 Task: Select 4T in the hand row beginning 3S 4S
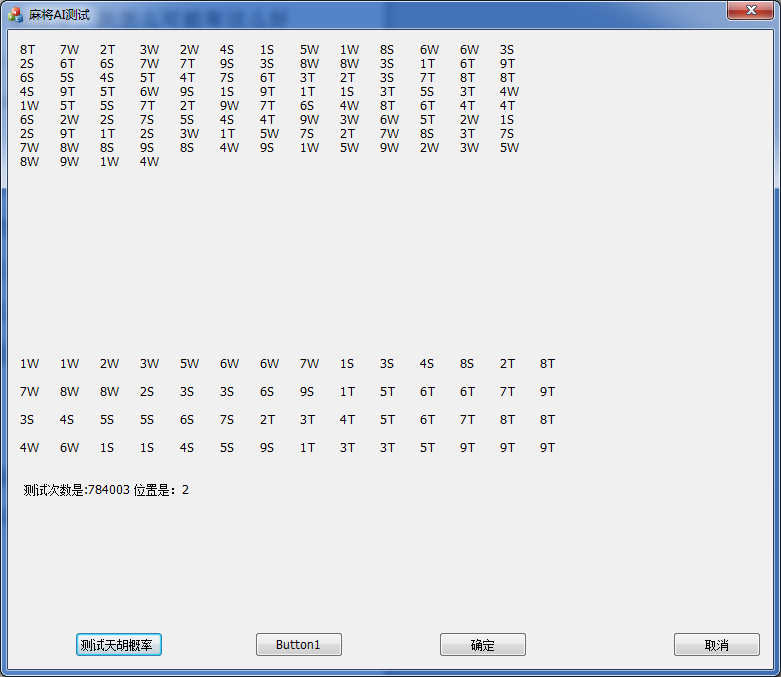pos(347,419)
